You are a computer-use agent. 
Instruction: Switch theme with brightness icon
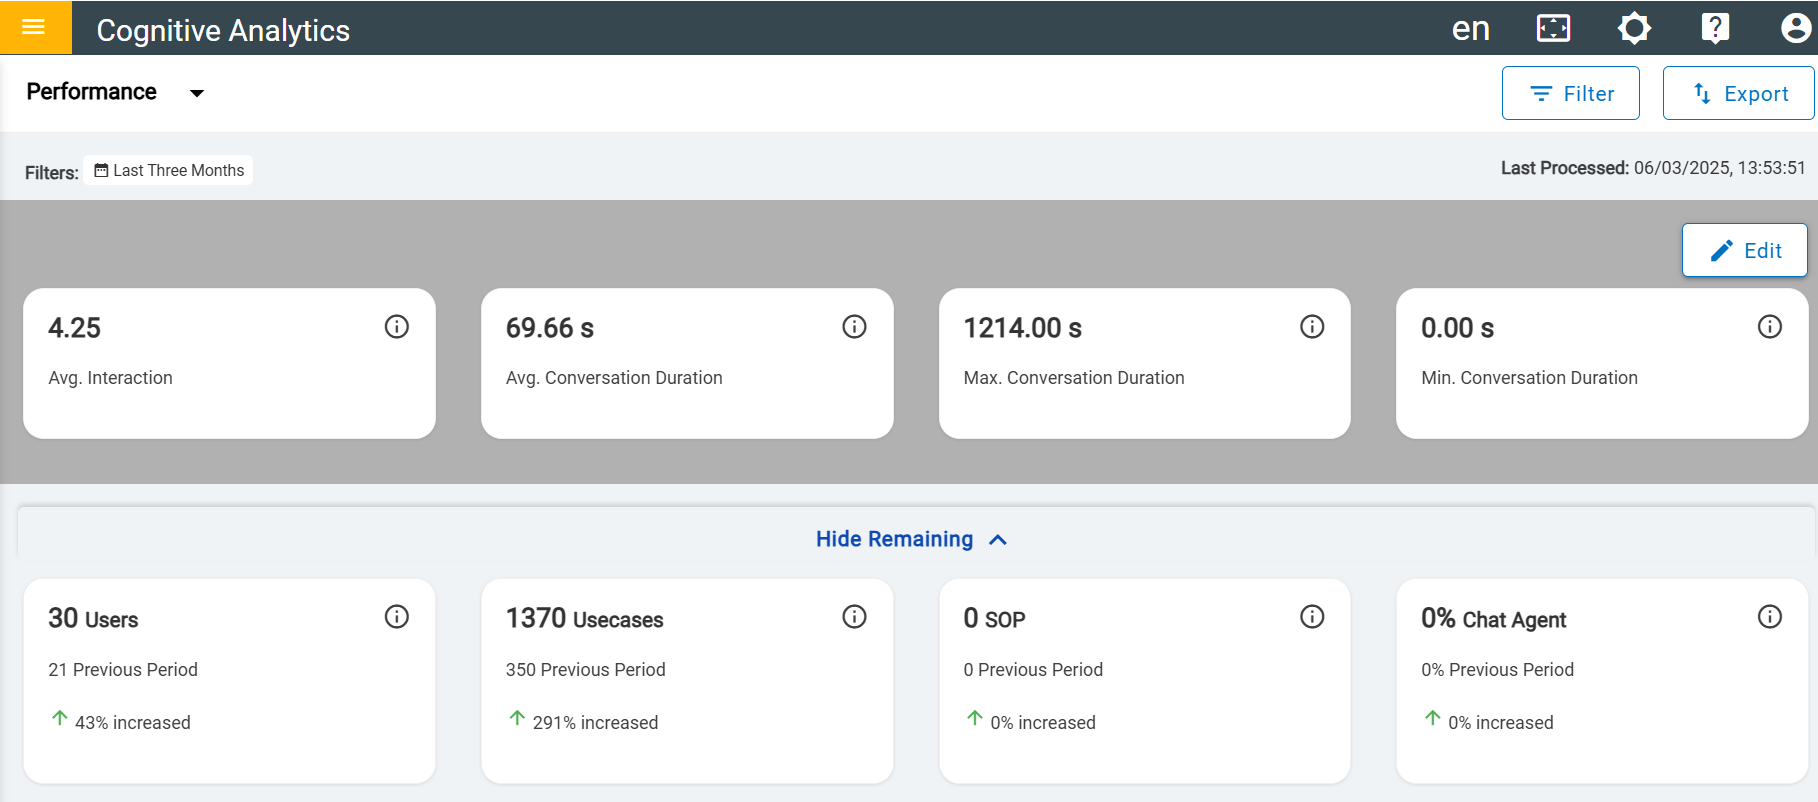pyautogui.click(x=1634, y=28)
